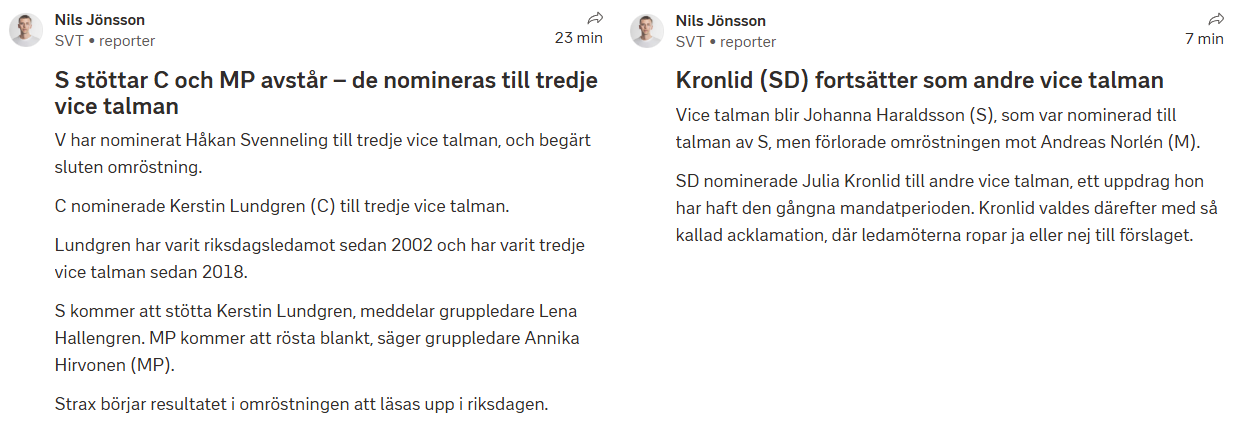
Task: Select the paragraph 'Lundgren har varit riksdagsledamot sedan 2002'
Action: (319, 257)
